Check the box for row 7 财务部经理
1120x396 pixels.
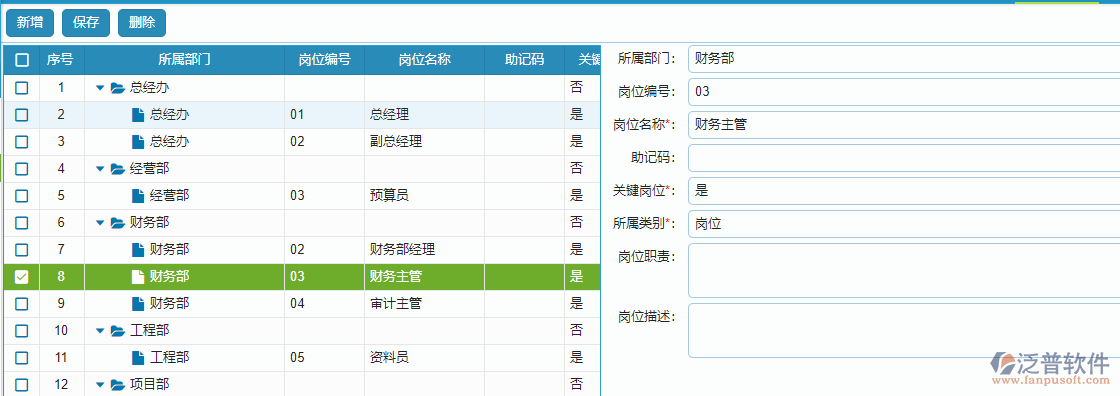pyautogui.click(x=22, y=249)
